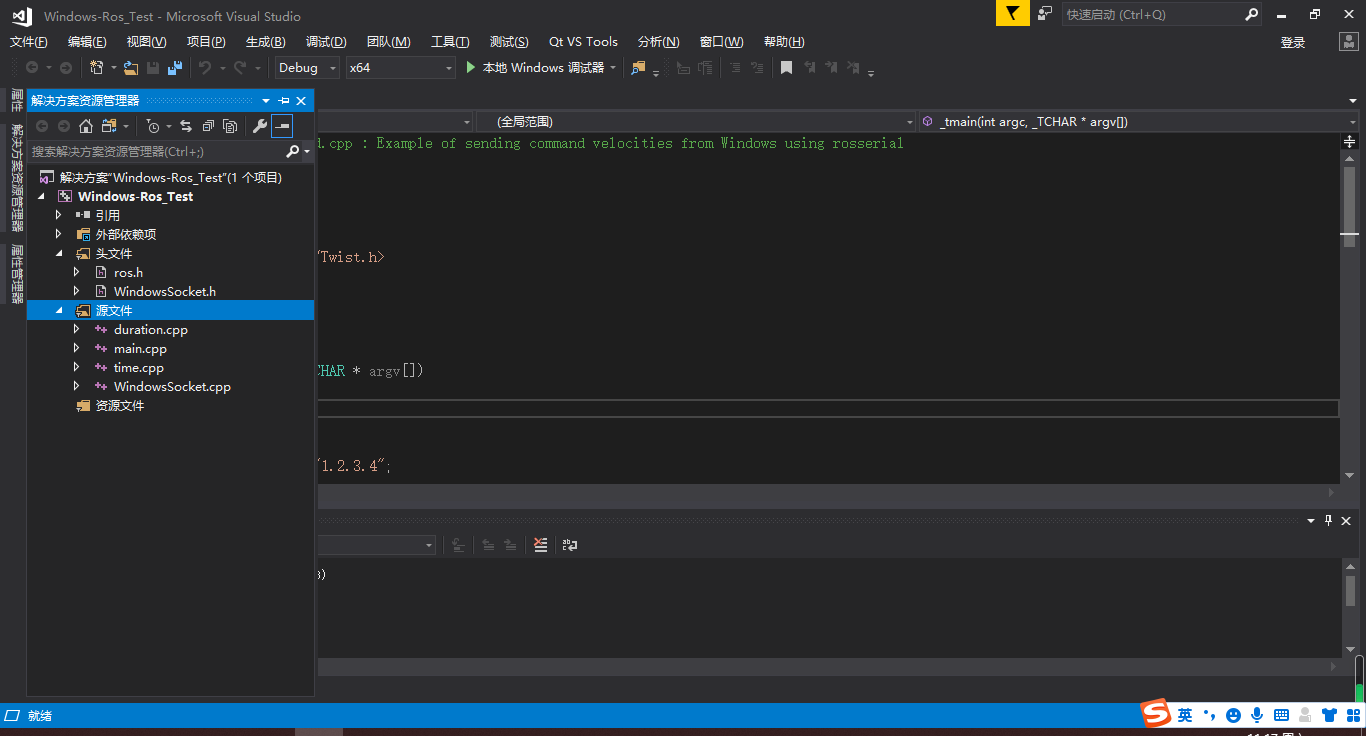Open the 文件(F) menu
The width and height of the screenshot is (1366, 736).
[29, 42]
